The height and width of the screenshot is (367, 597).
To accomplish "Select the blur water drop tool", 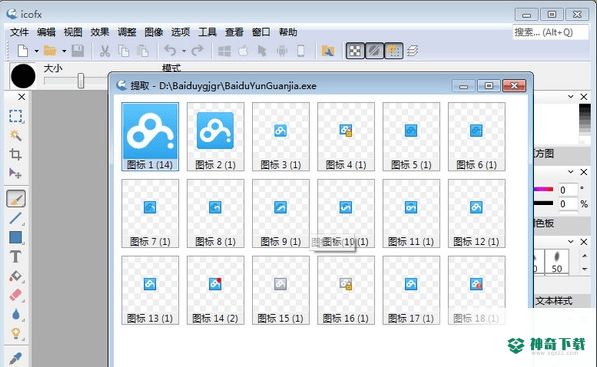I will point(16,314).
